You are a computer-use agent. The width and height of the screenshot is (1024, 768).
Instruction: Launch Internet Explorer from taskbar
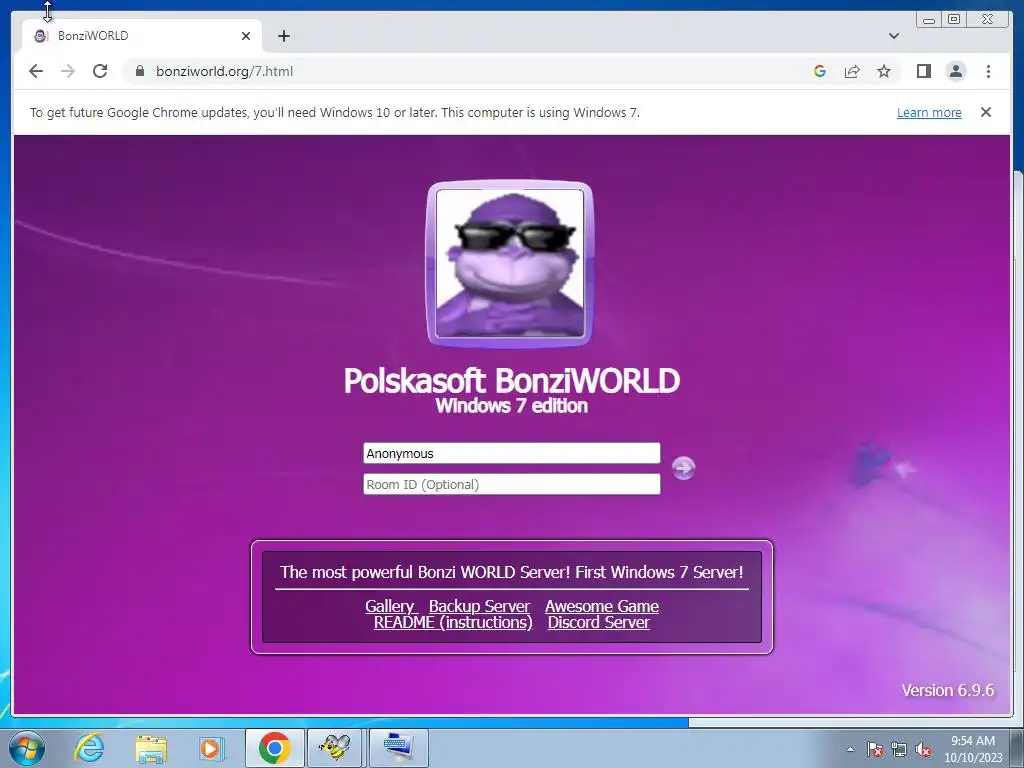(89, 748)
